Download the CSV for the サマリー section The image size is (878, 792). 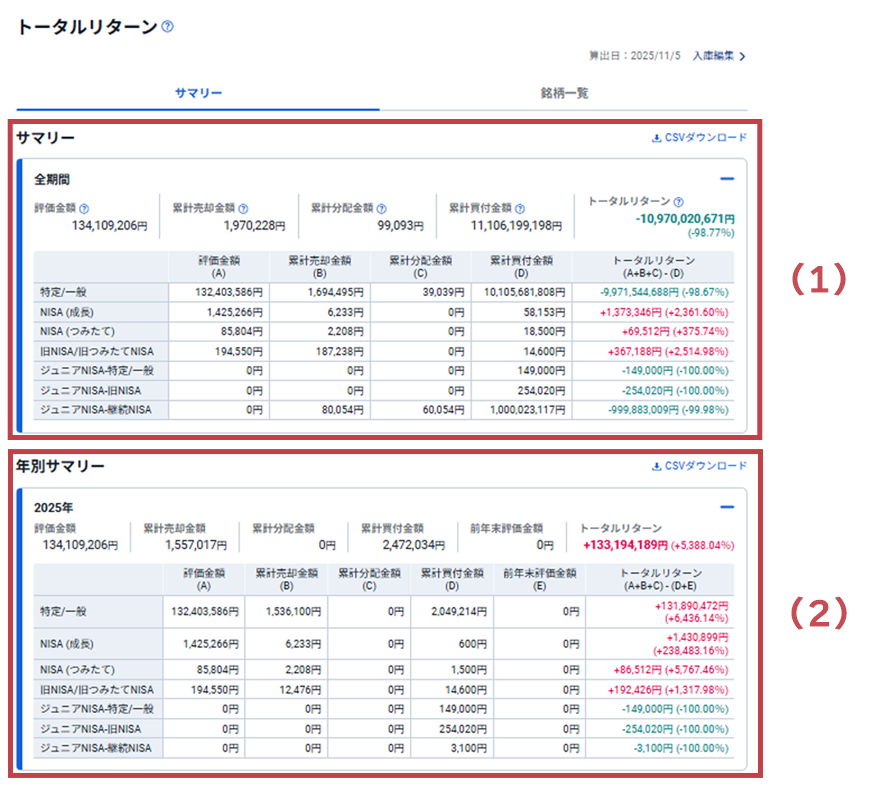tap(699, 138)
